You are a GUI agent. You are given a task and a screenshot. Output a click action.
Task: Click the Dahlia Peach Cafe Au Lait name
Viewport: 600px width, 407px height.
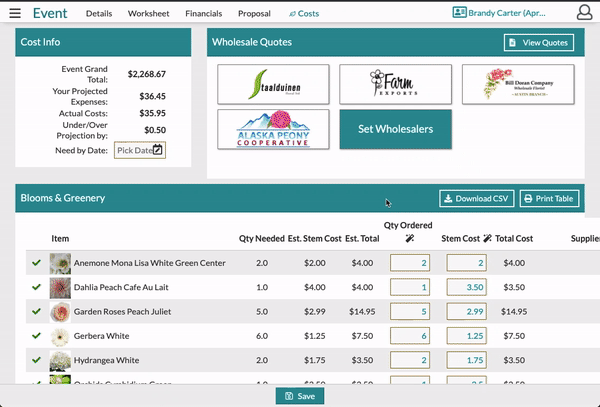121,287
